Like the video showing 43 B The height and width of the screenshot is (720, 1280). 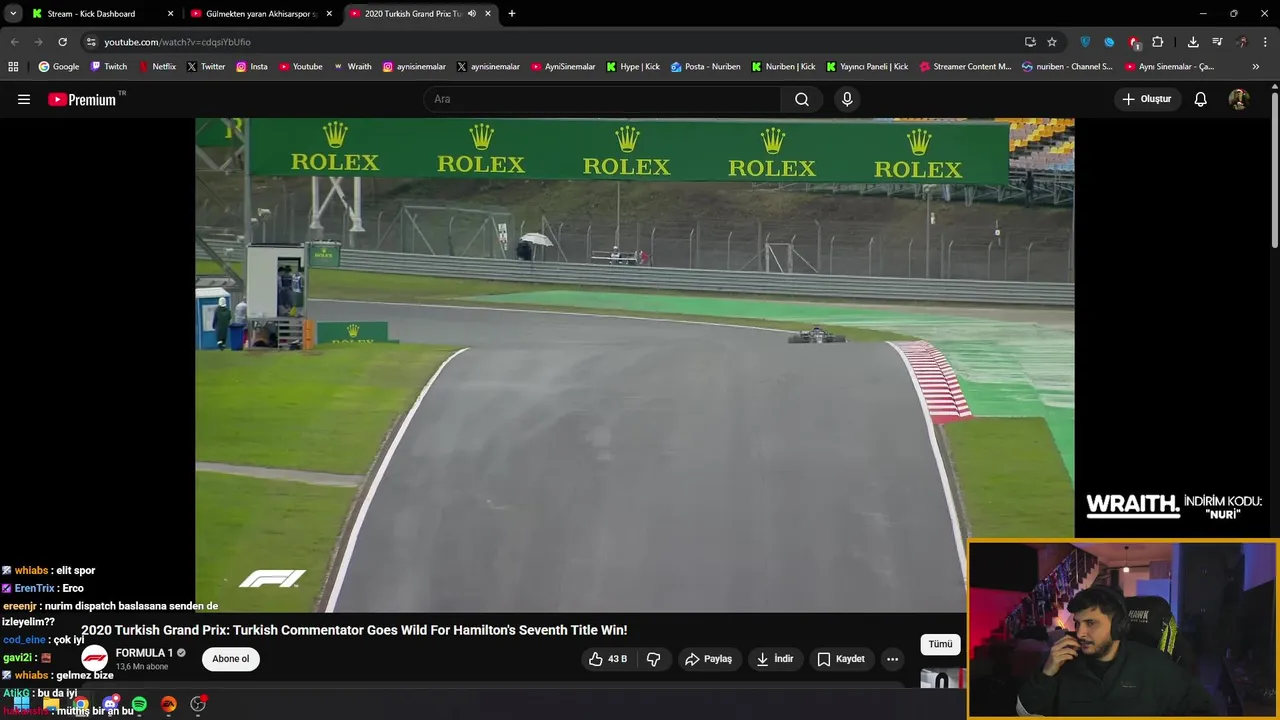point(609,659)
